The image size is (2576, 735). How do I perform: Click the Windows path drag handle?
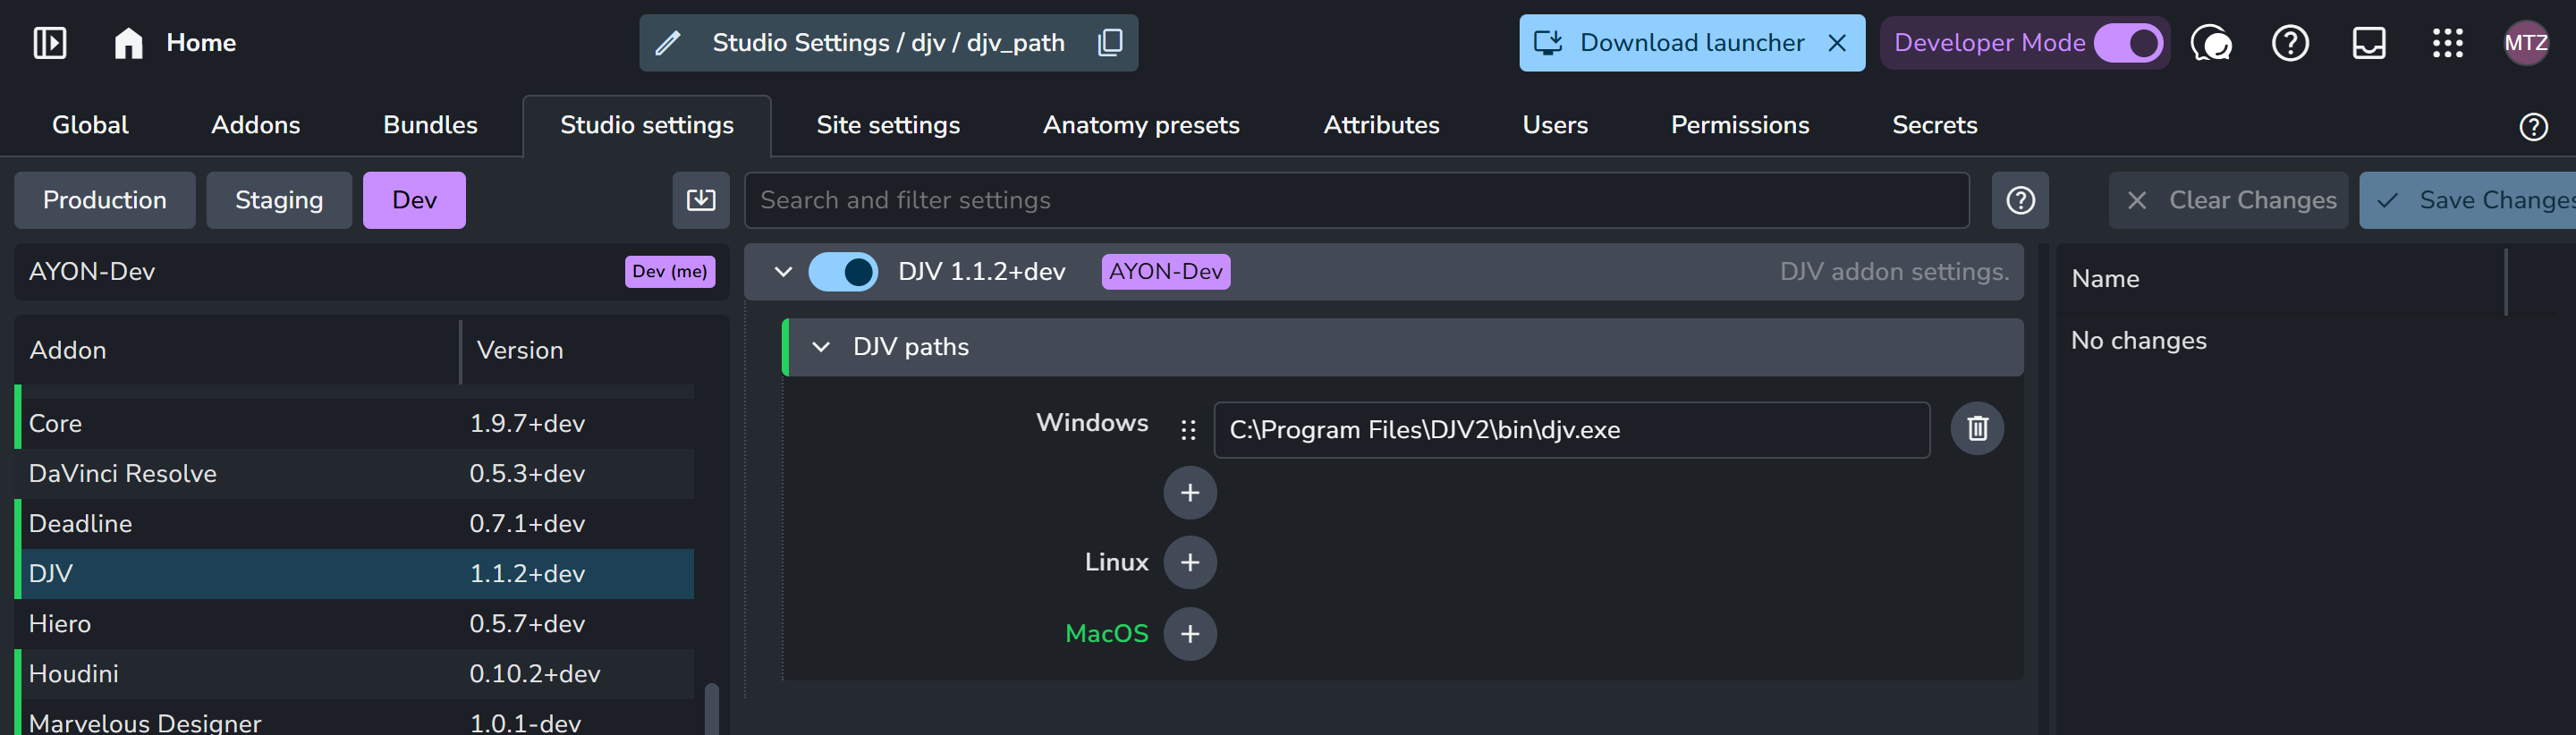tap(1188, 430)
